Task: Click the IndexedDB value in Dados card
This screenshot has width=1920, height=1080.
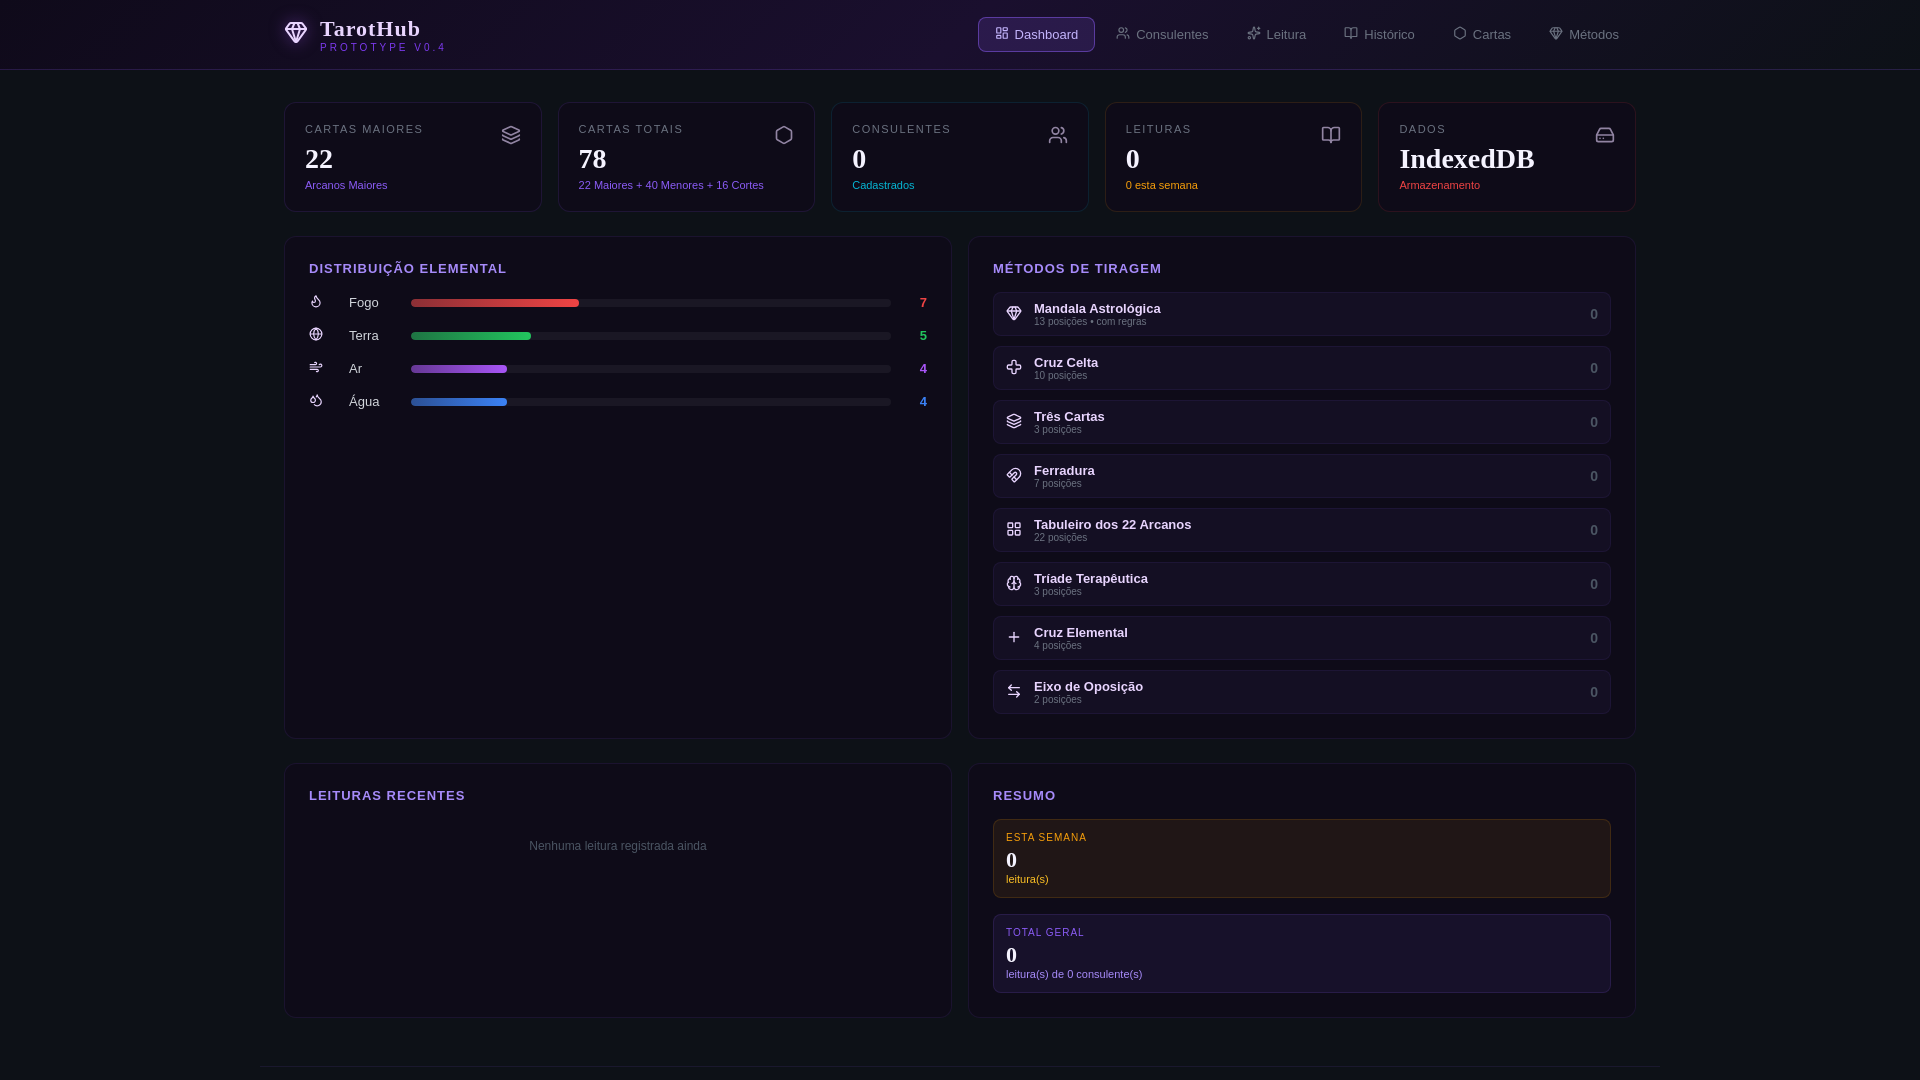Action: 1467,159
